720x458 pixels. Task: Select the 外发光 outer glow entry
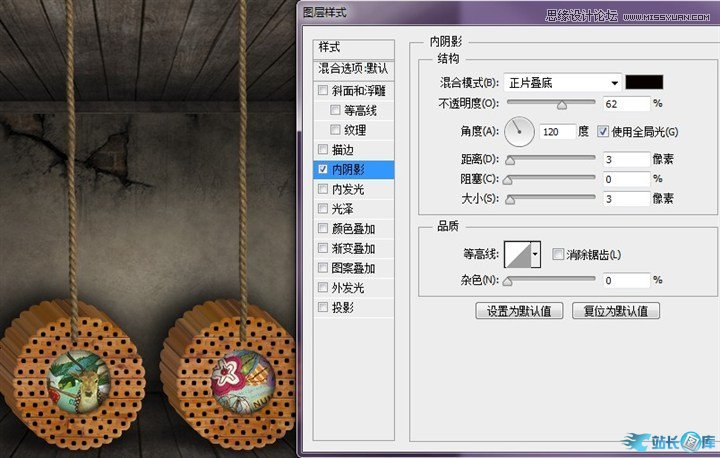pos(348,288)
